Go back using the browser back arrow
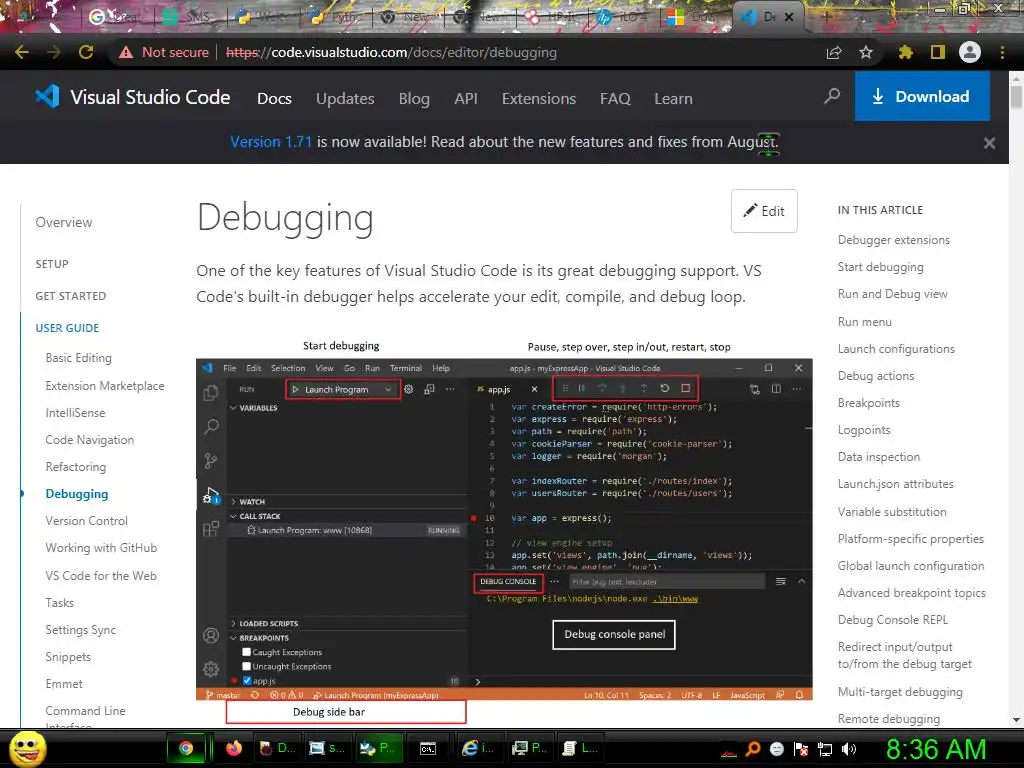Screen dimensions: 1024x768 [22, 52]
